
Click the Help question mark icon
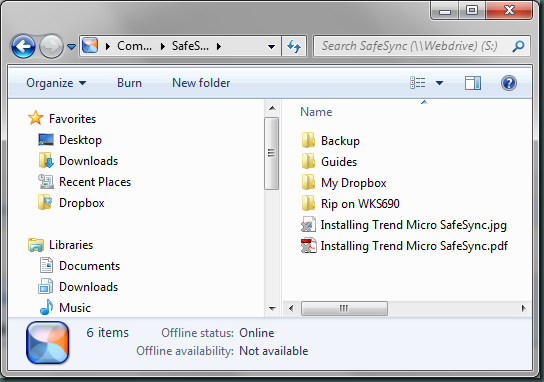click(x=509, y=83)
